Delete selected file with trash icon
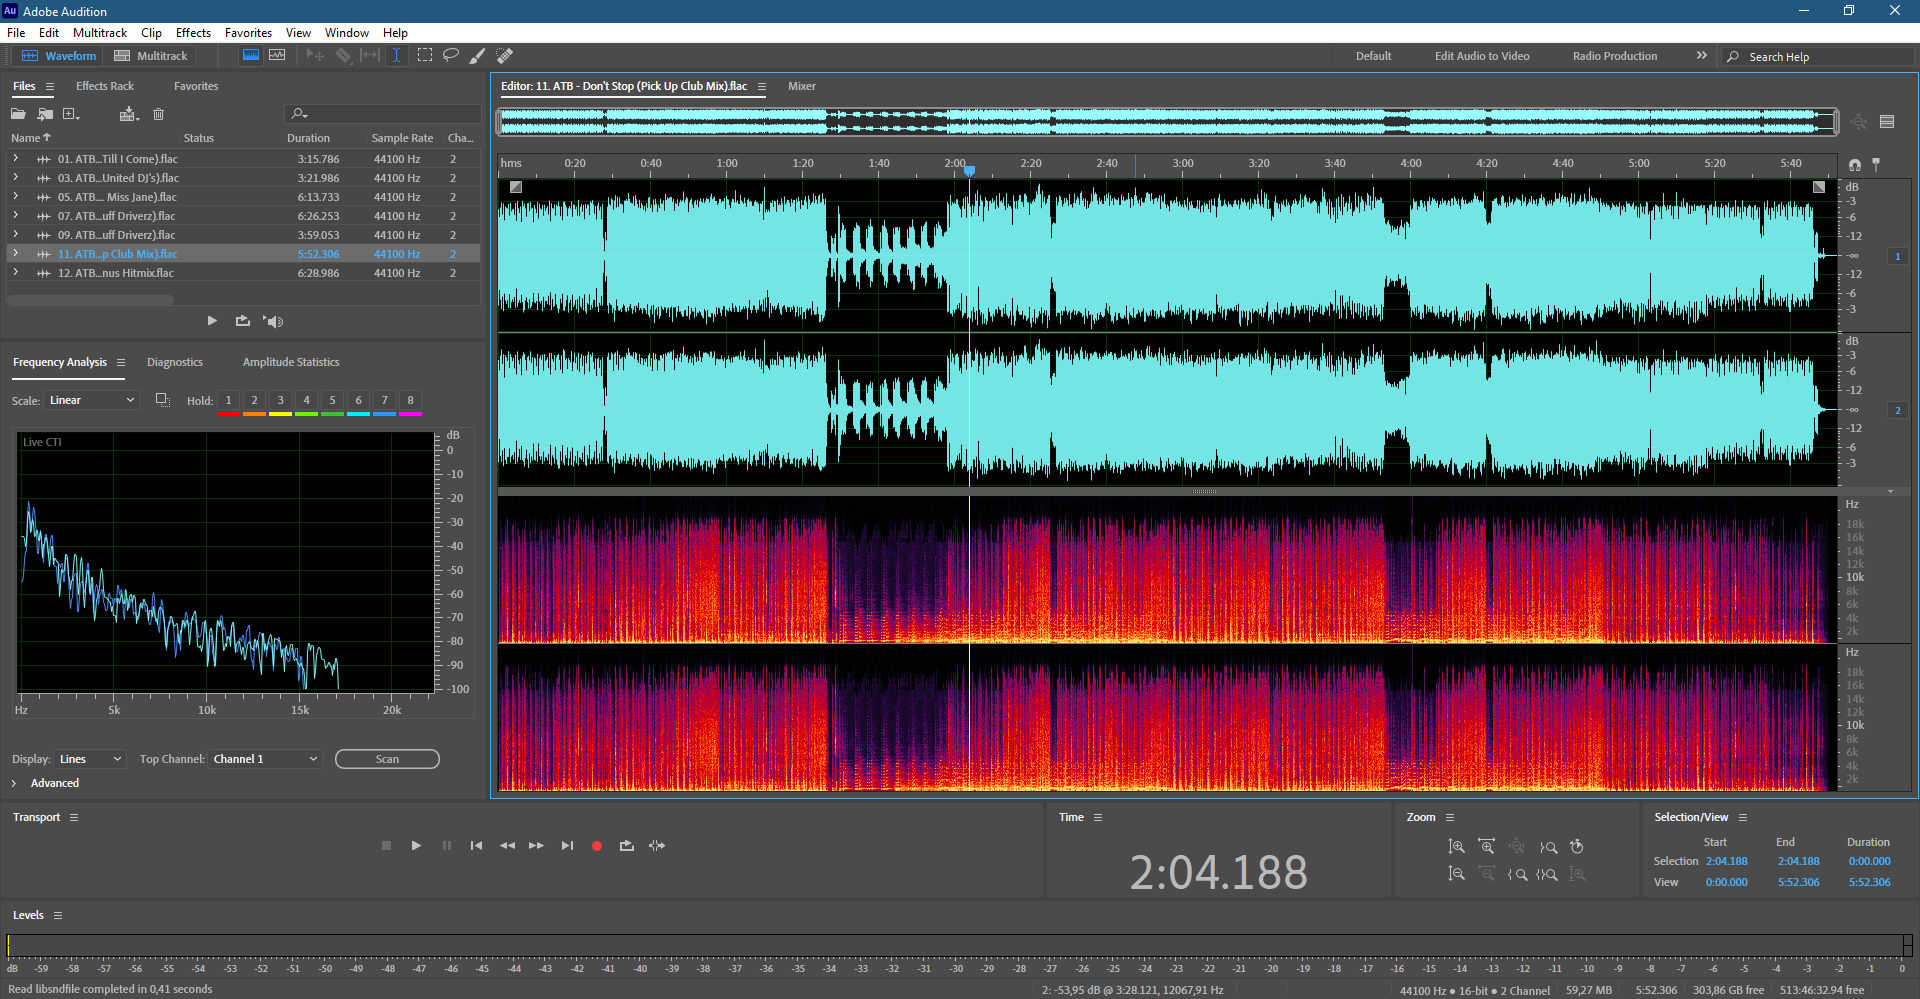Screen dimensions: 1920x999 158,114
